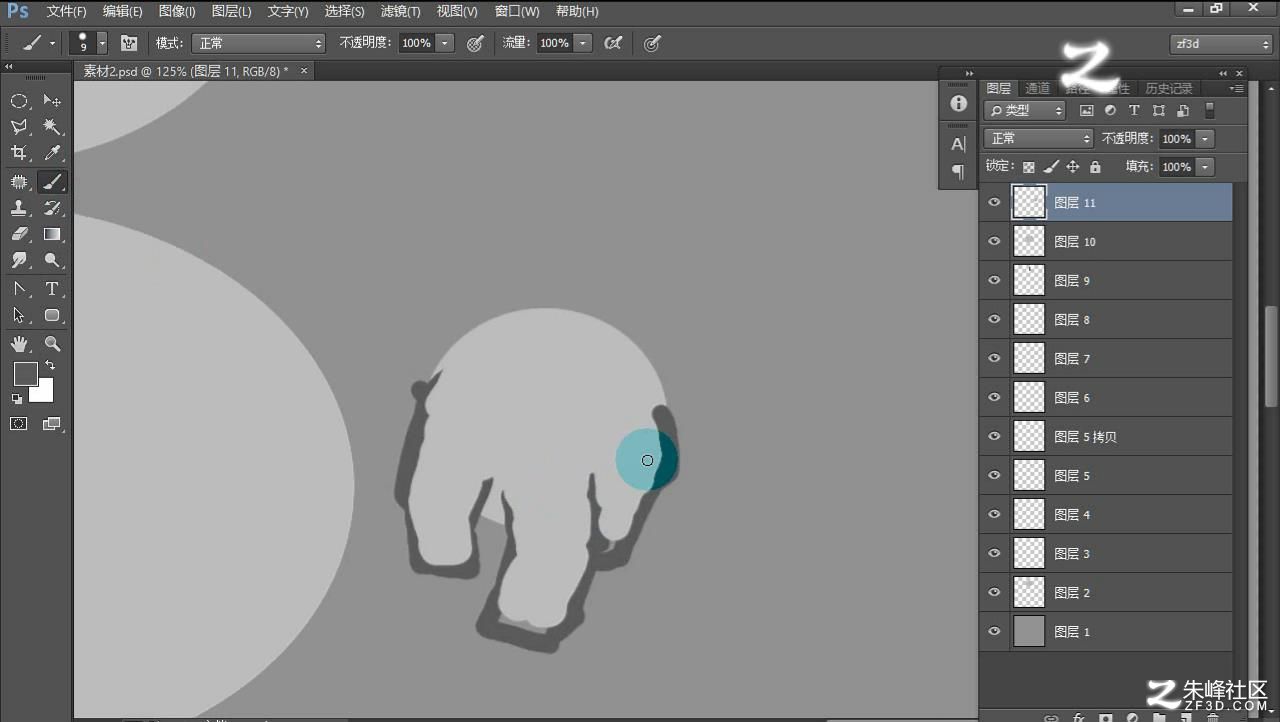
Task: Toggle the layer filtering switch
Action: pos(1209,111)
